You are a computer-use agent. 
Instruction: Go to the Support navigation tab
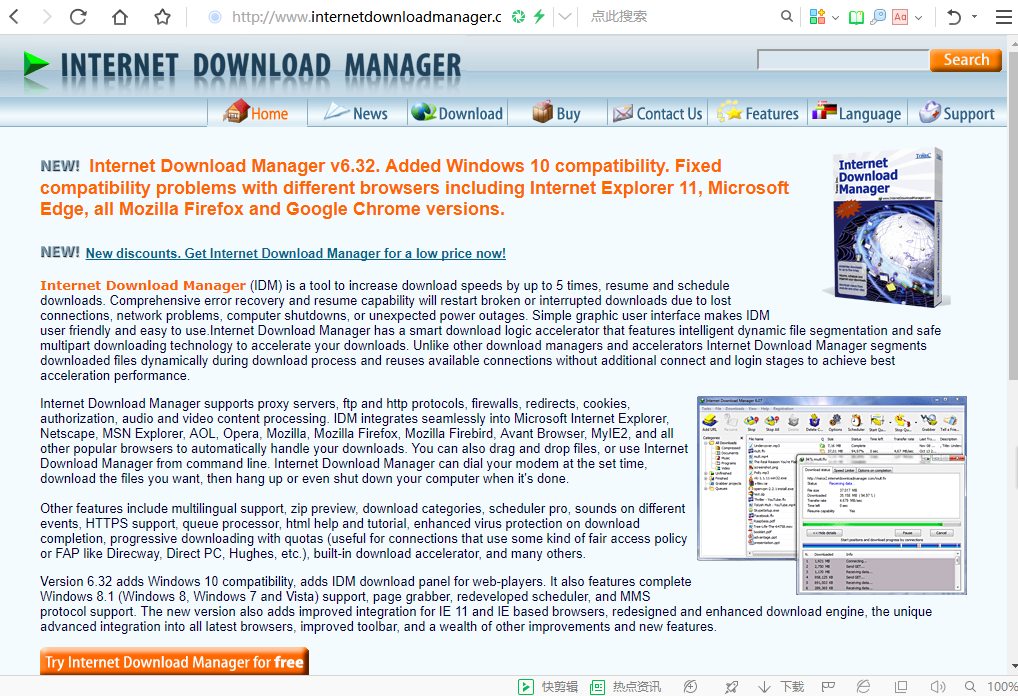click(x=958, y=113)
